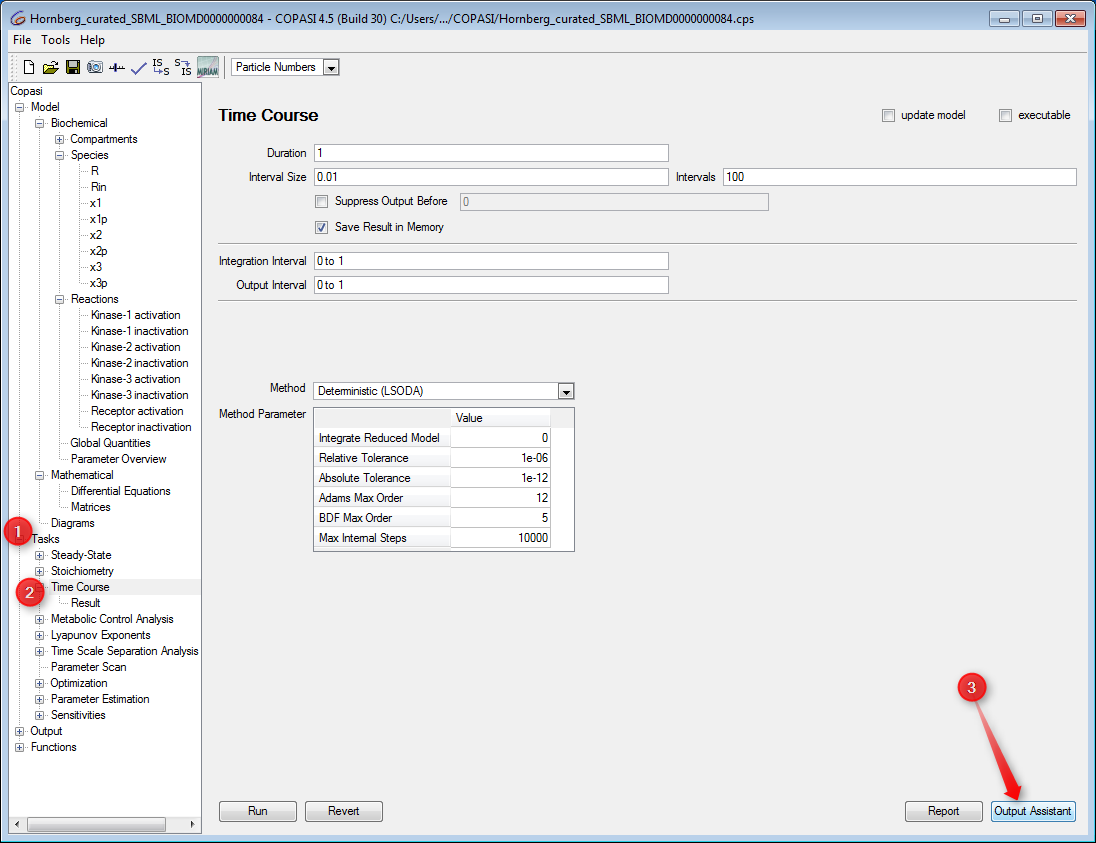Screen dimensions: 1096x843
Task: Open the Output Assistant
Action: pos(1033,812)
